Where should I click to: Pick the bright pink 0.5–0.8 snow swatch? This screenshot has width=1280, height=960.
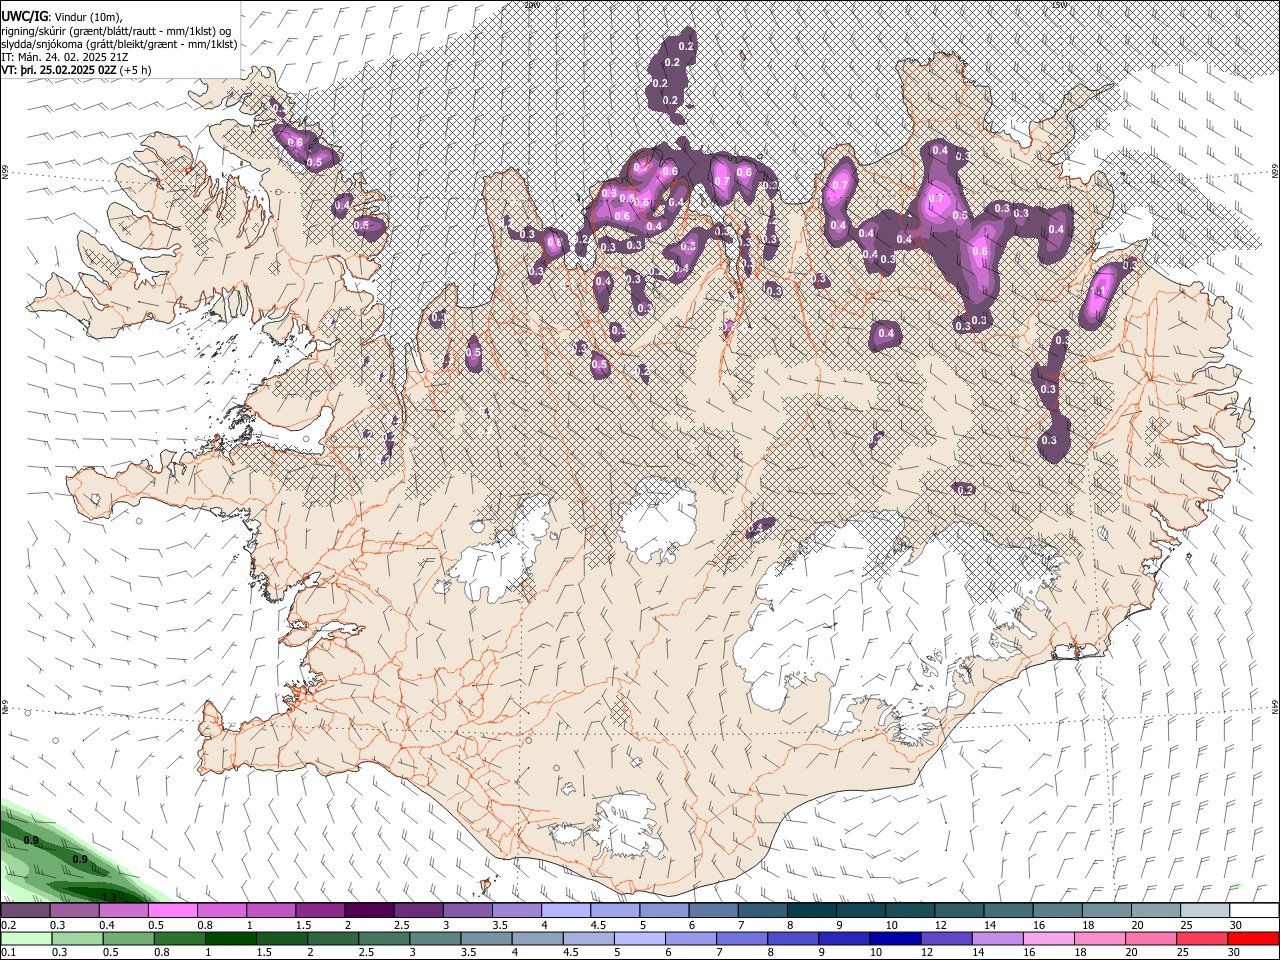172,910
